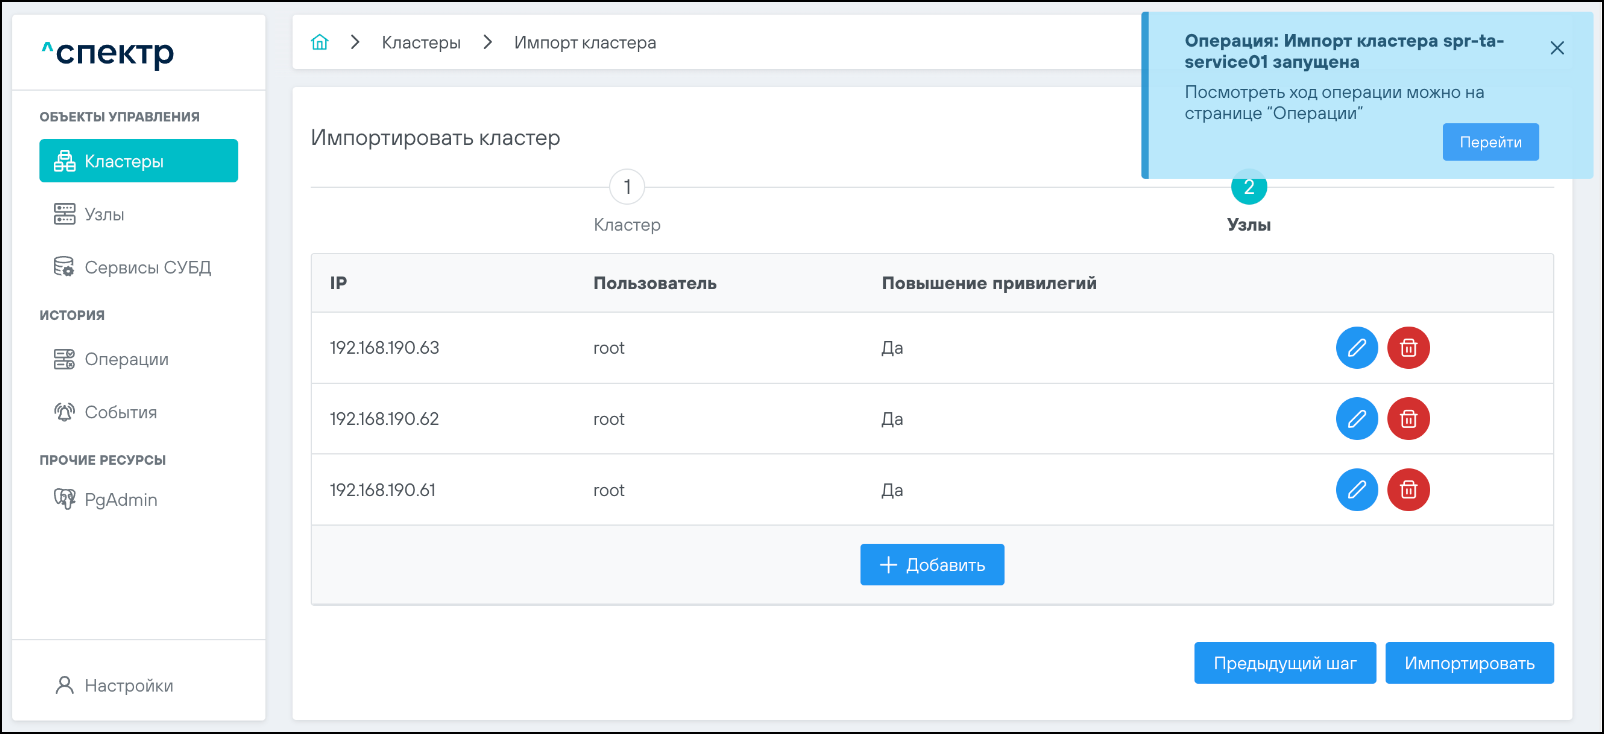
Task: Delete the node 192.168.190.63
Action: pyautogui.click(x=1408, y=348)
